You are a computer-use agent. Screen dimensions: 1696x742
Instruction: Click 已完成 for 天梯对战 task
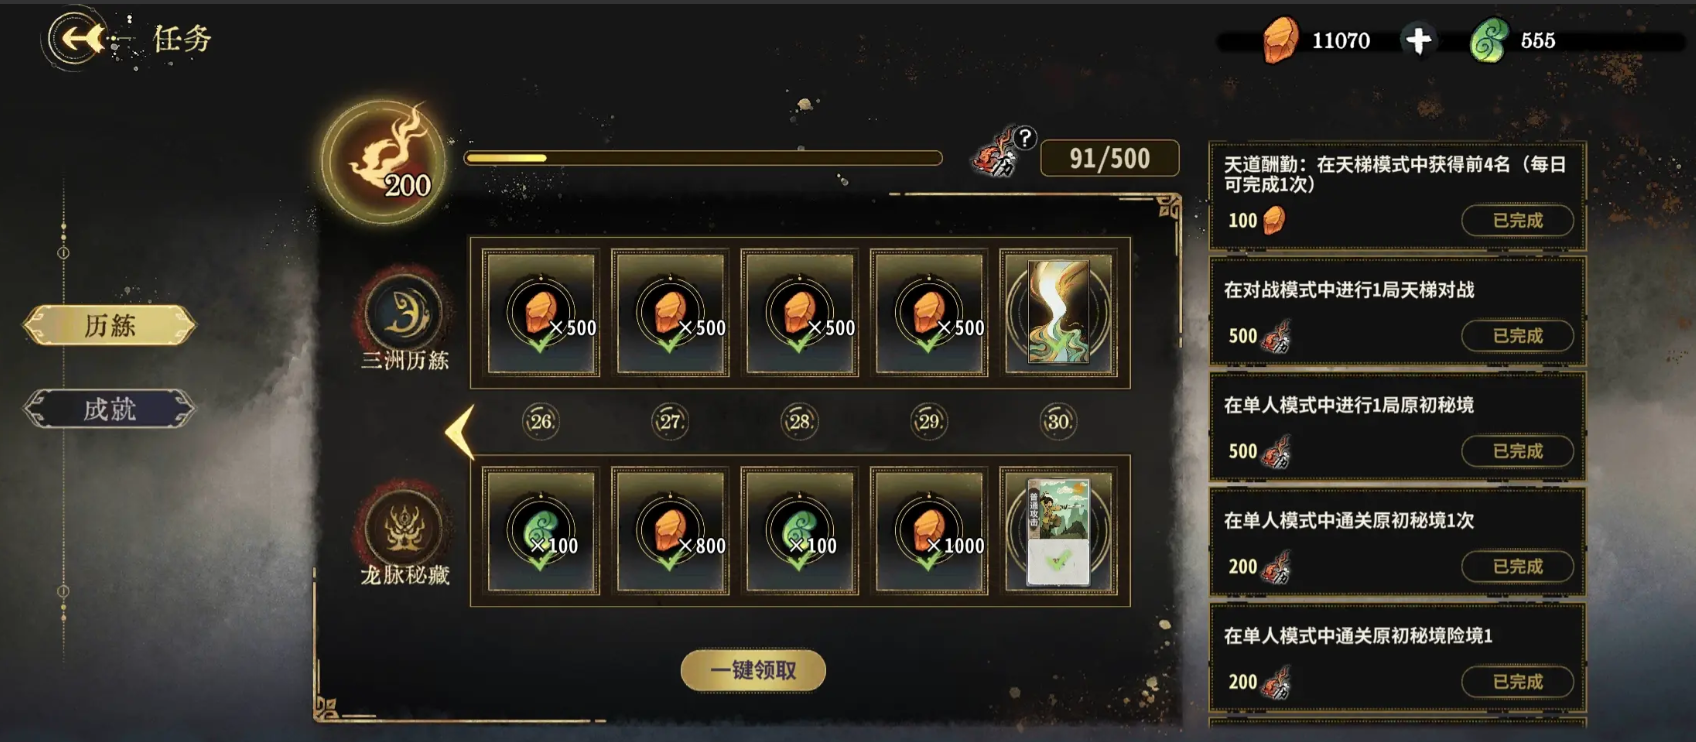[x=1517, y=335]
